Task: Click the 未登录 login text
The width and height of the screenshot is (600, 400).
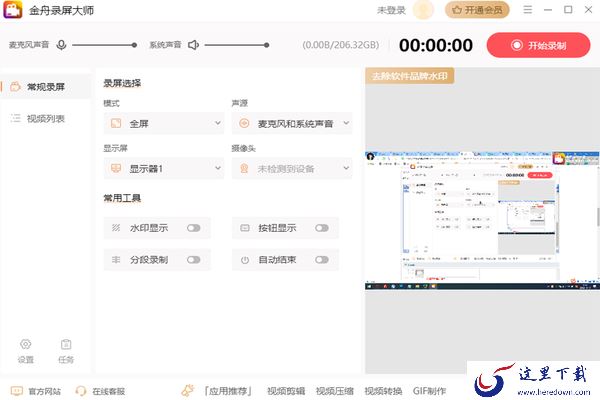Action: tap(391, 10)
